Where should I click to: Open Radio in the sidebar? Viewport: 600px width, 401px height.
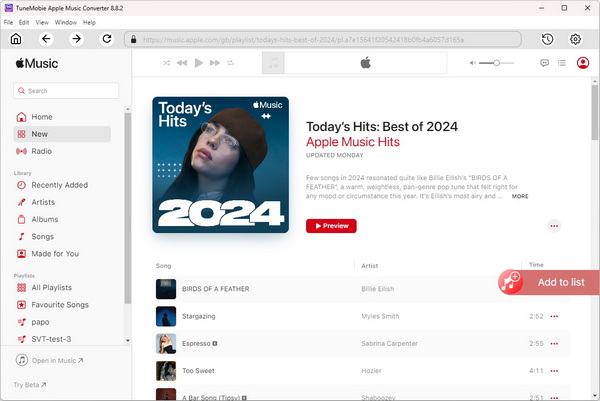click(x=62, y=151)
